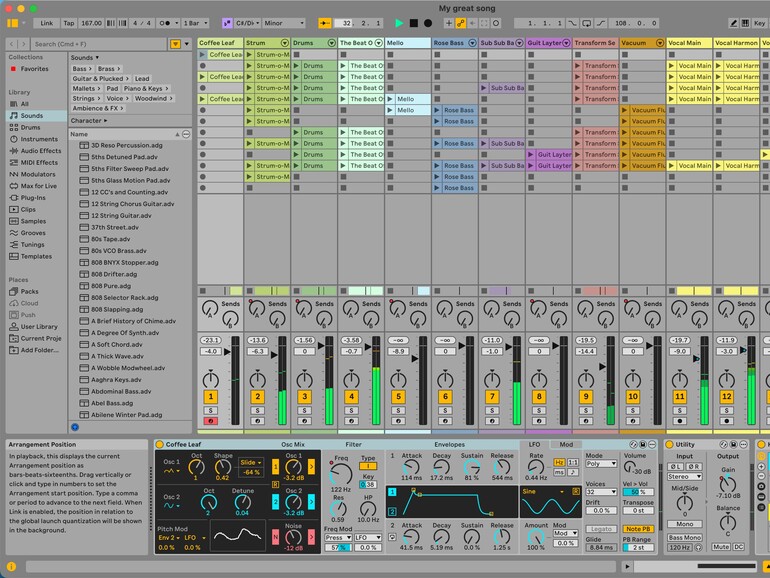
Task: Select Drums in Library sidebar
Action: pos(30,127)
